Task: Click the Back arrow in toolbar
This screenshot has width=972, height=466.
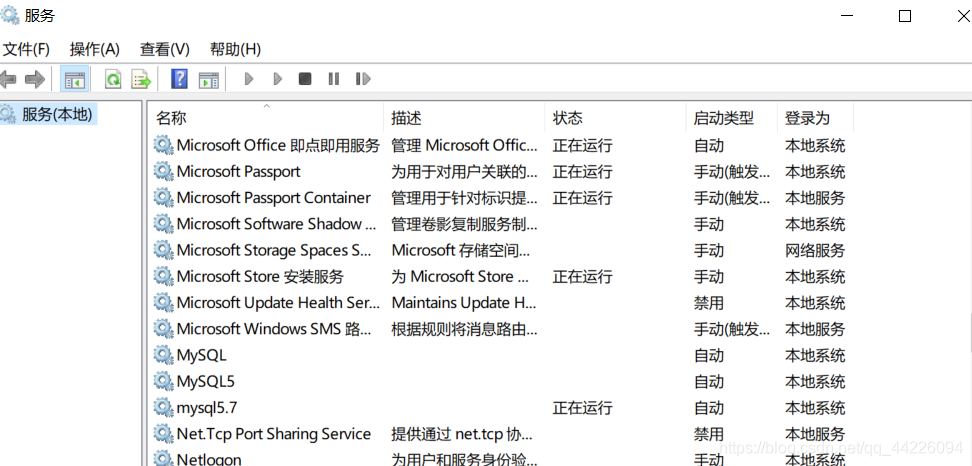Action: tap(7, 79)
